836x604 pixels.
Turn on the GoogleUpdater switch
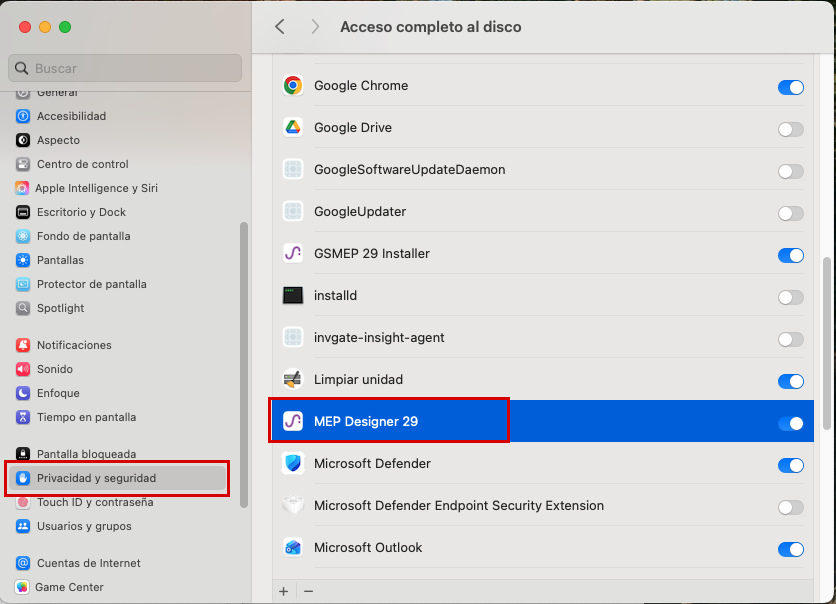790,213
